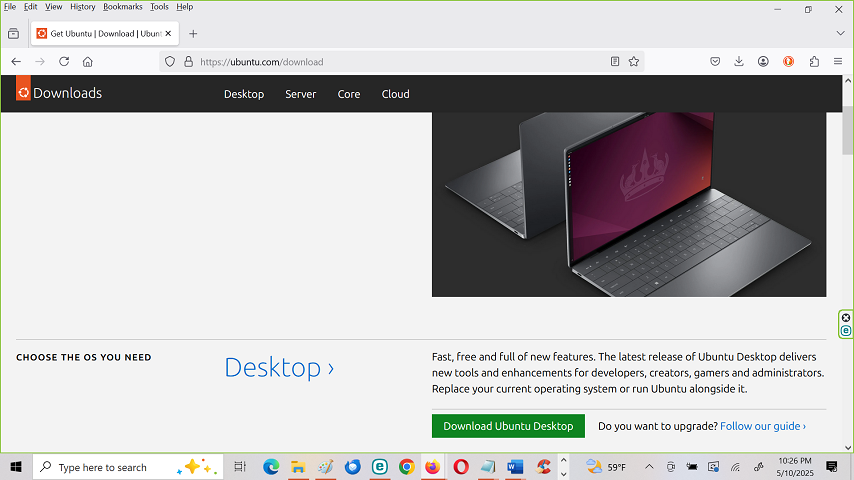Open the Bookmarks menu
Image resolution: width=854 pixels, height=480 pixels.
(122, 7)
